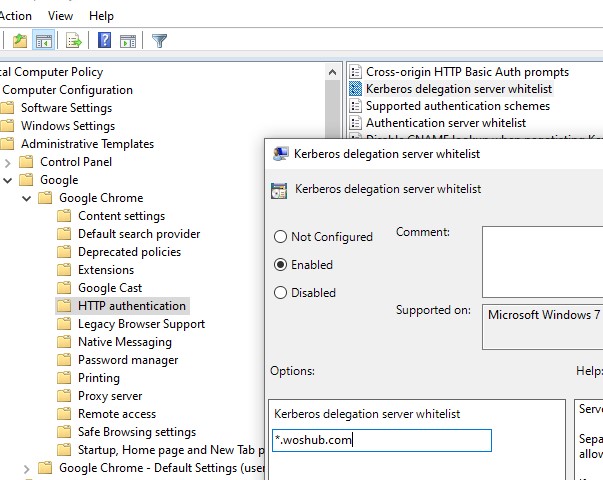Open the Password manager folder

(127, 360)
